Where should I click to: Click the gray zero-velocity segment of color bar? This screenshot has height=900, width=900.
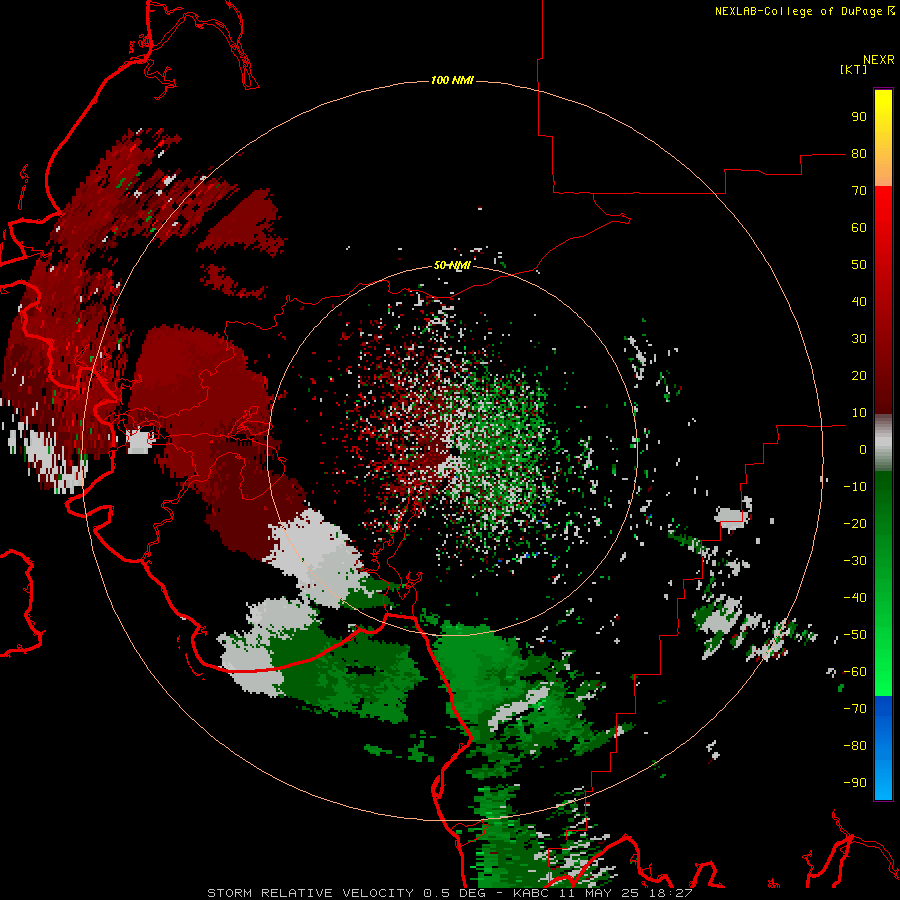coord(883,443)
